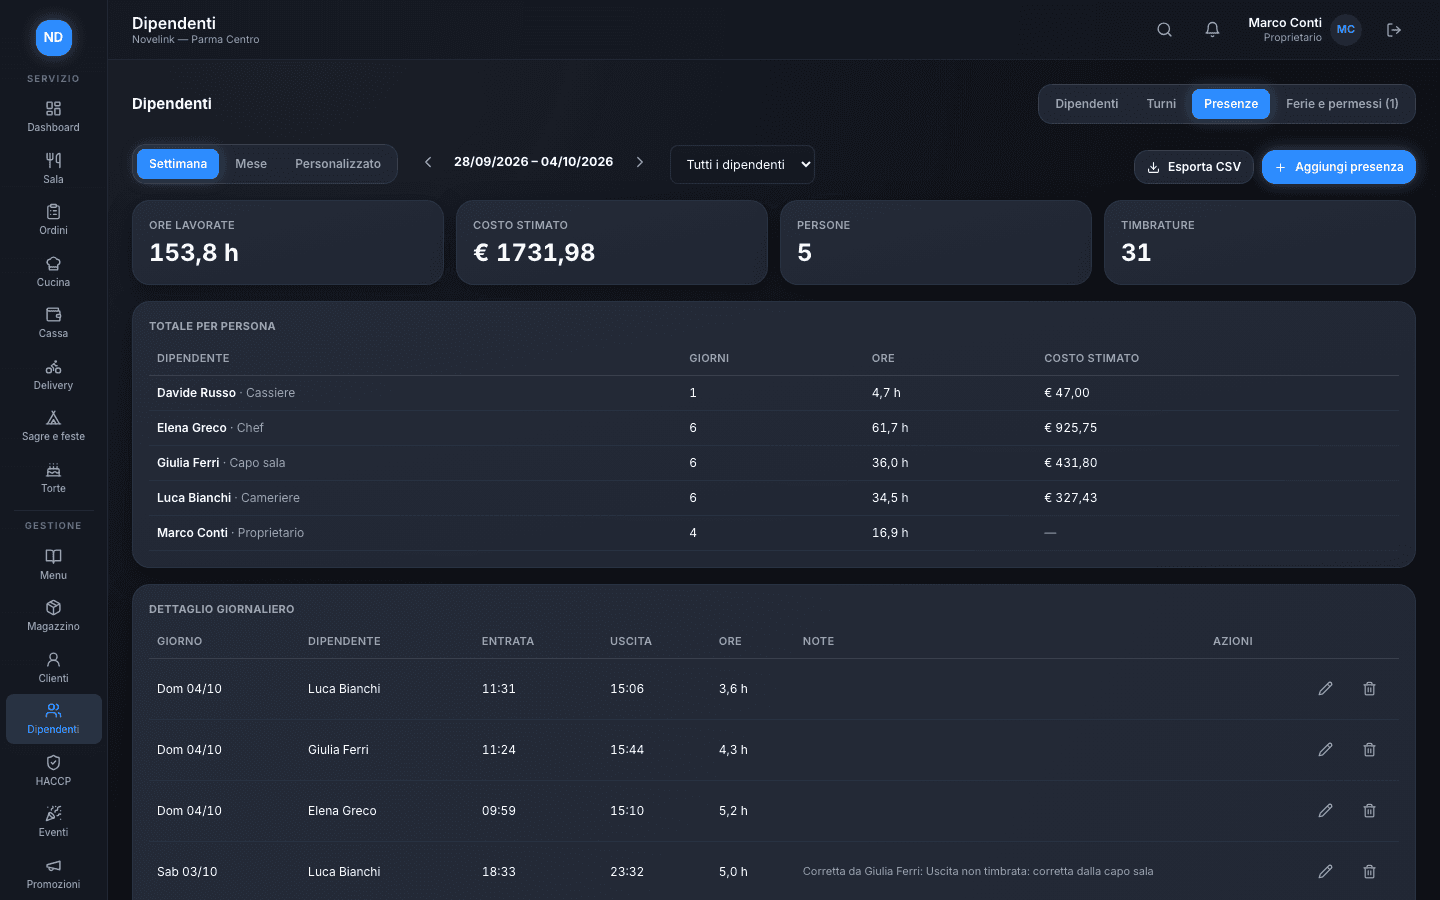Open the notifications bell
This screenshot has height=900, width=1440.
click(1212, 30)
